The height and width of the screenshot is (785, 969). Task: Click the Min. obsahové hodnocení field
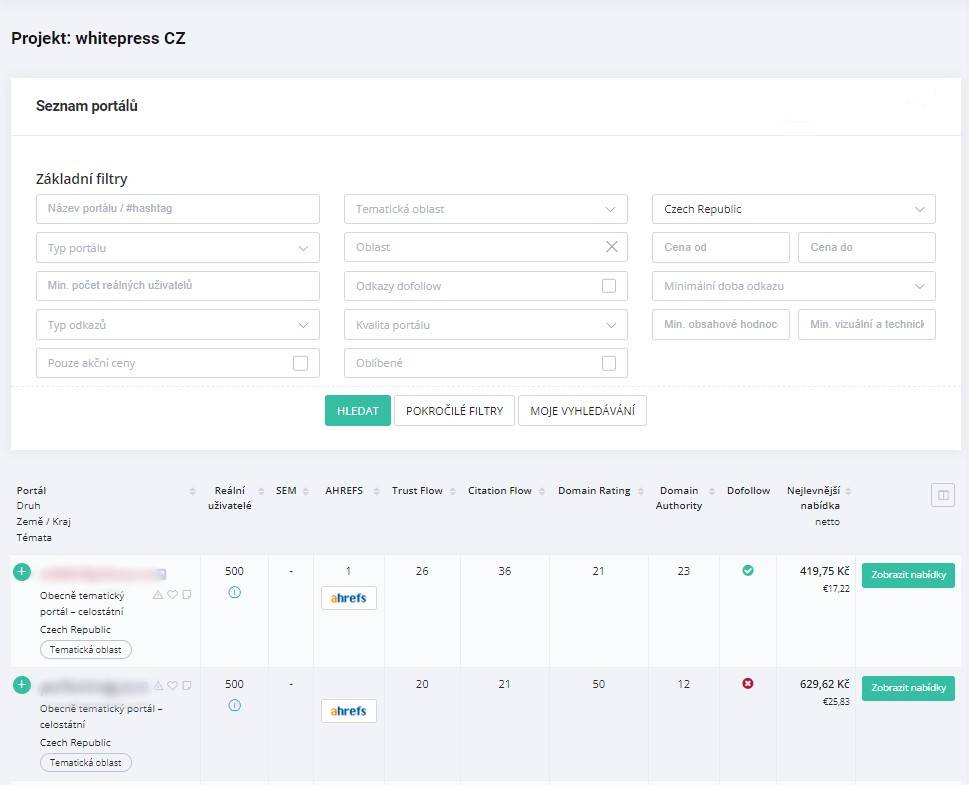(721, 325)
